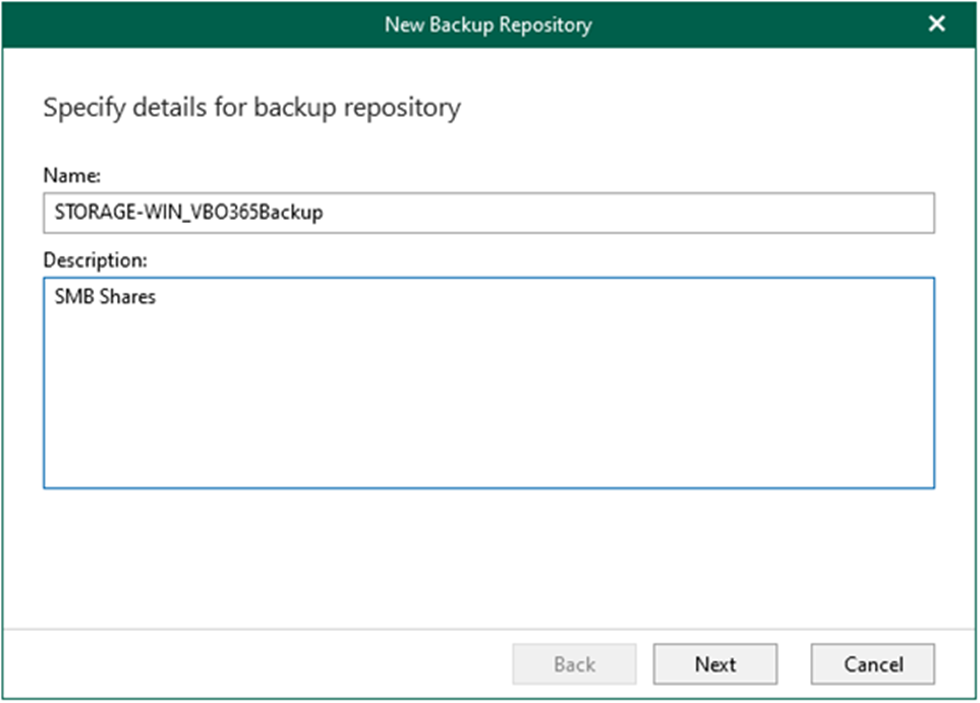Select the 'Specify details for backup repository' heading

[x=251, y=108]
